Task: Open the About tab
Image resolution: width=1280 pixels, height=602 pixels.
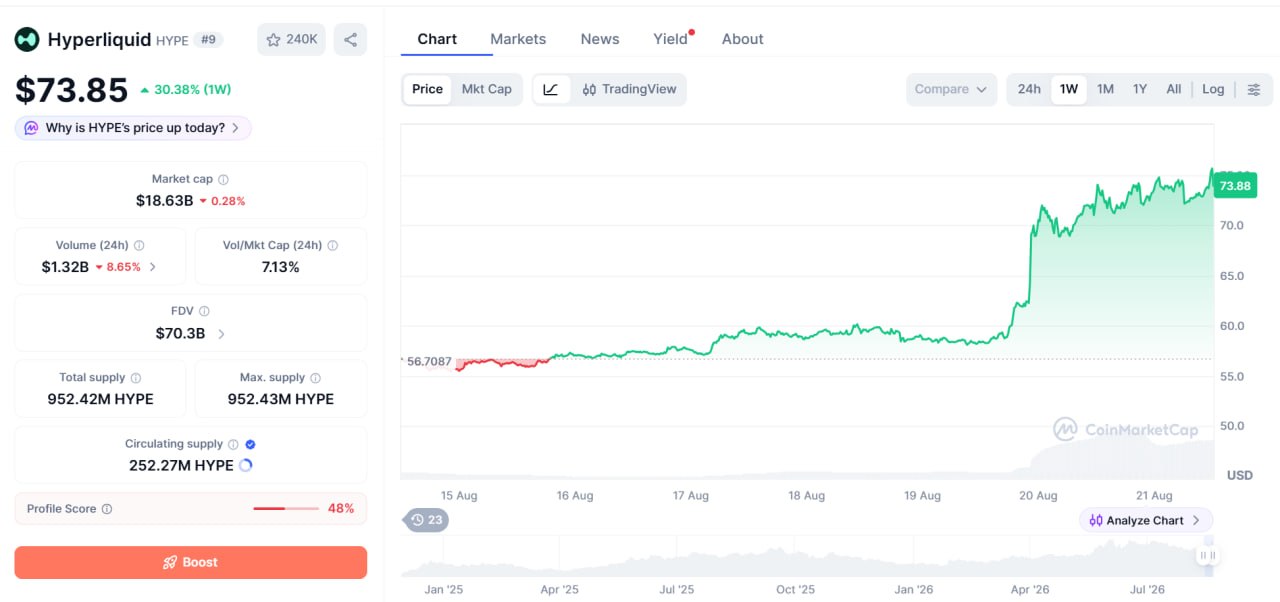Action: [743, 39]
